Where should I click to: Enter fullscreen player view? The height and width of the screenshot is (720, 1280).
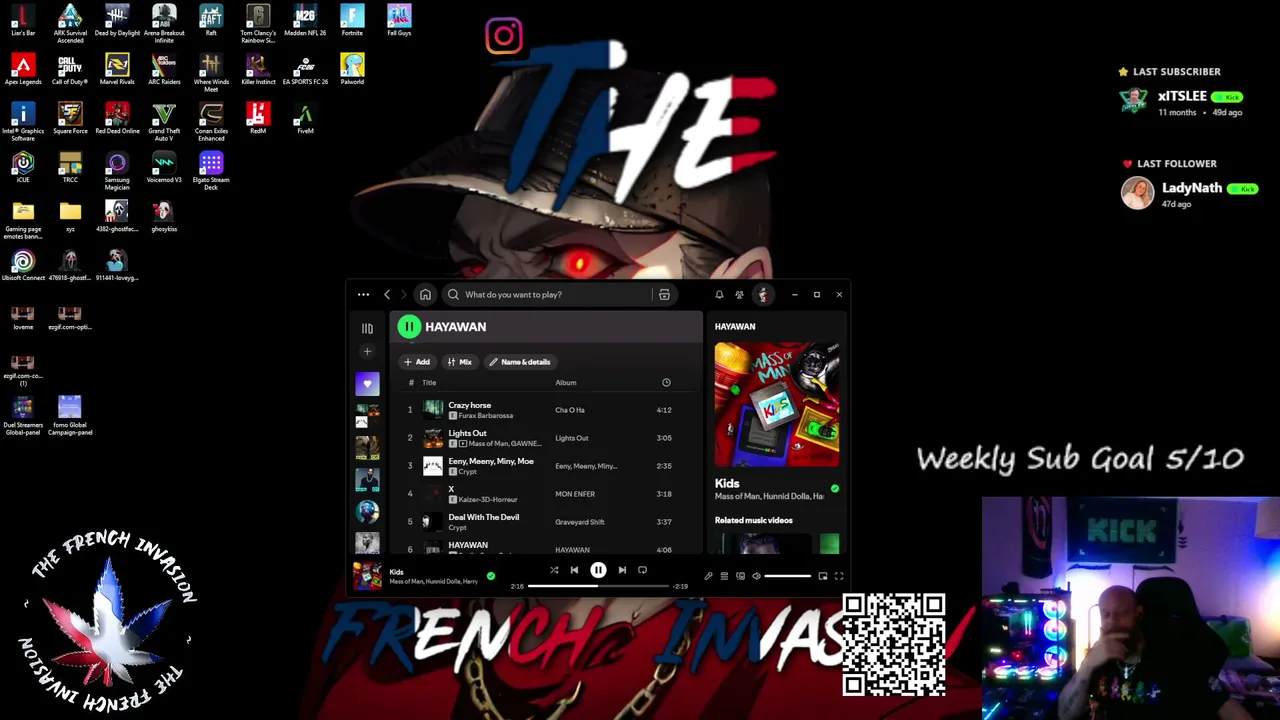click(839, 576)
